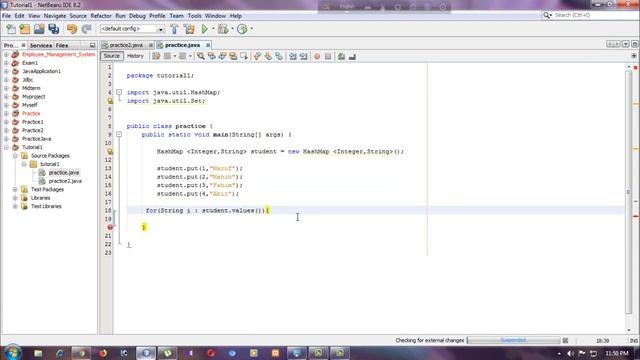
Task: Click the Shift Line Right icon
Action: tap(303, 56)
